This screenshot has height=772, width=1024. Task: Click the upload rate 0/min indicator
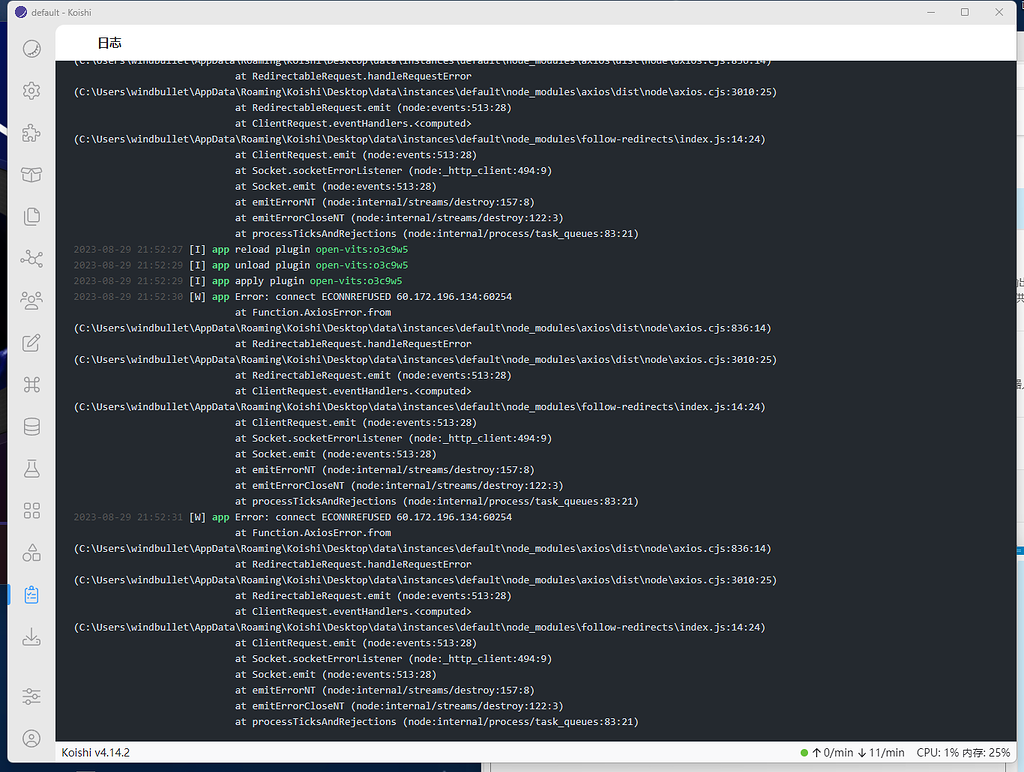point(833,753)
